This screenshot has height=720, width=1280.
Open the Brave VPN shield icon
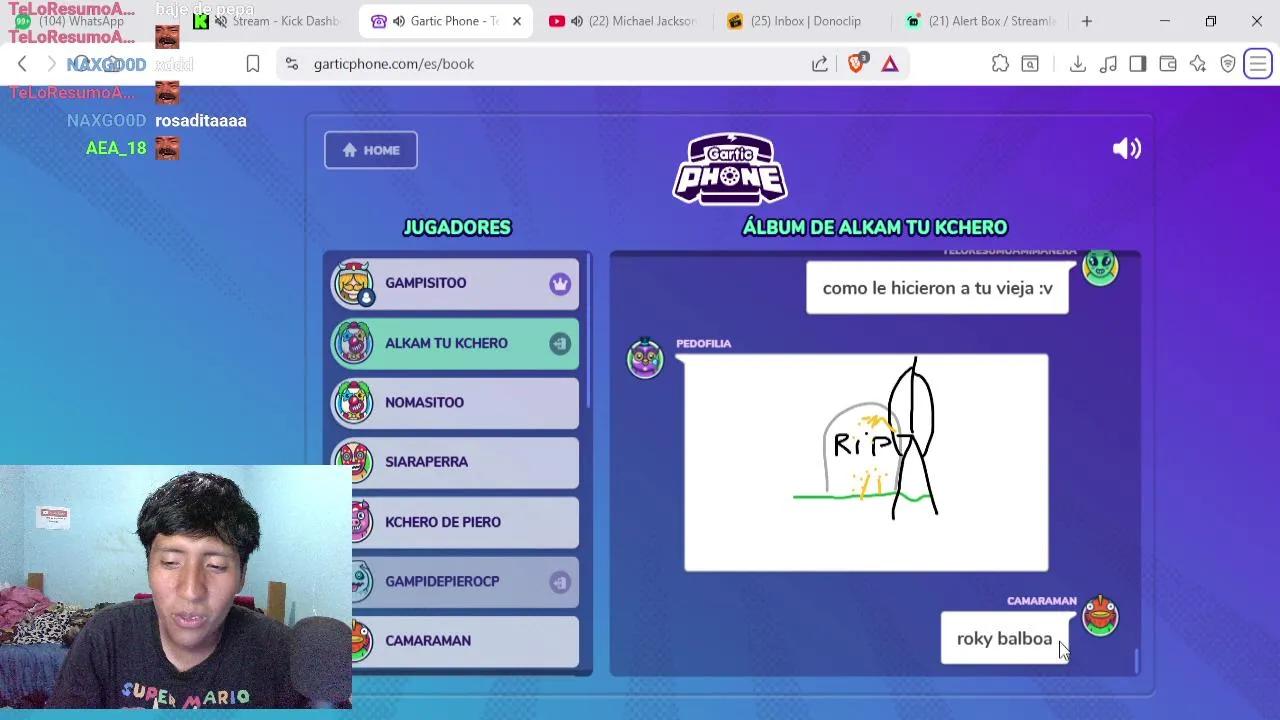coord(1228,64)
